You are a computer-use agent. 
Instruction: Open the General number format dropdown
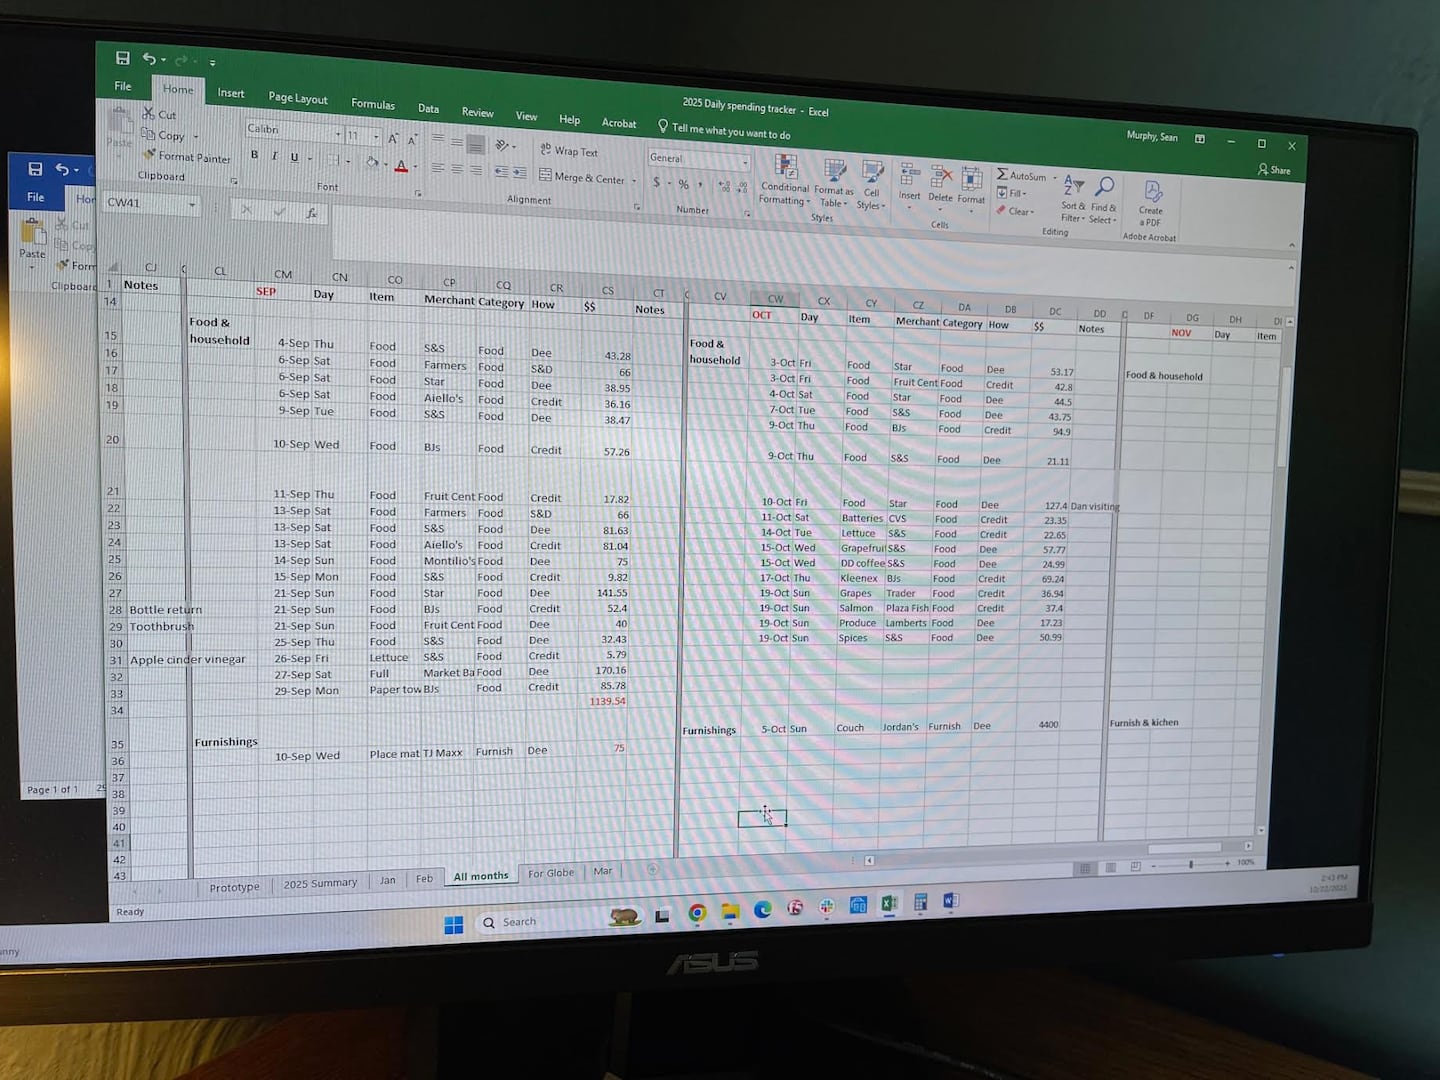pyautogui.click(x=745, y=162)
